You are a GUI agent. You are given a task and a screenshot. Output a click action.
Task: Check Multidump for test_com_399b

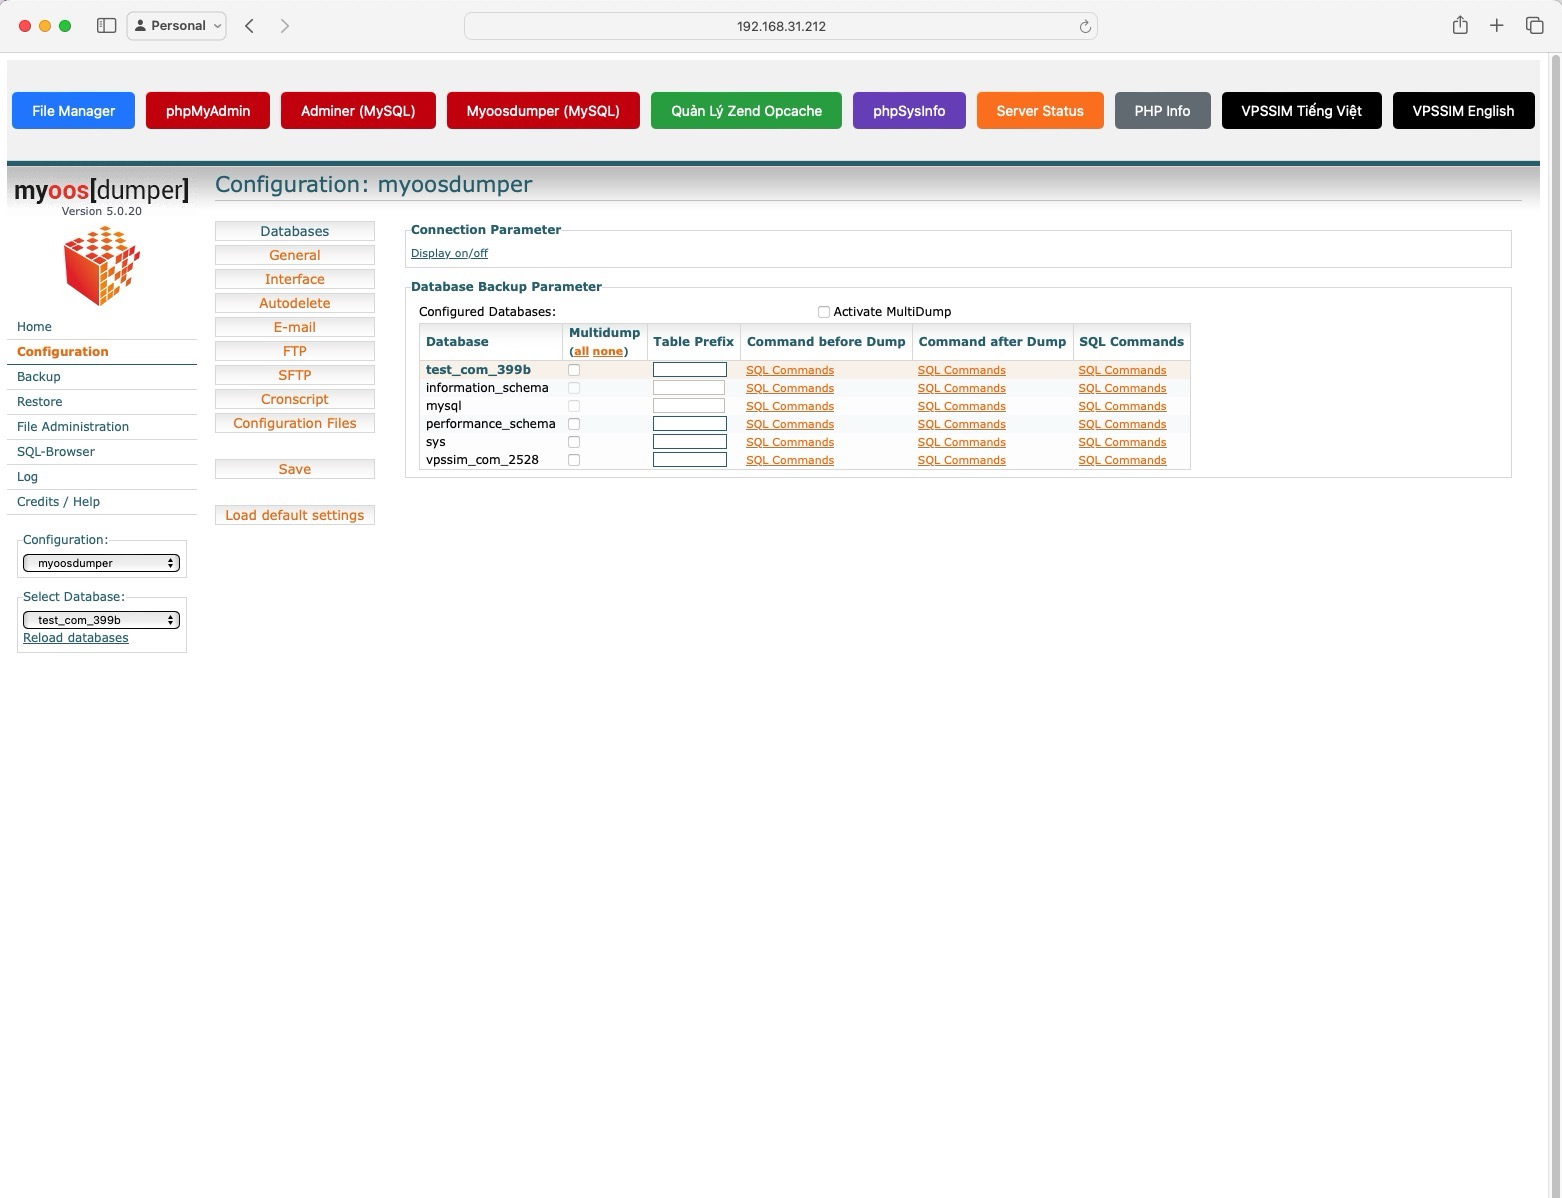[x=574, y=370]
